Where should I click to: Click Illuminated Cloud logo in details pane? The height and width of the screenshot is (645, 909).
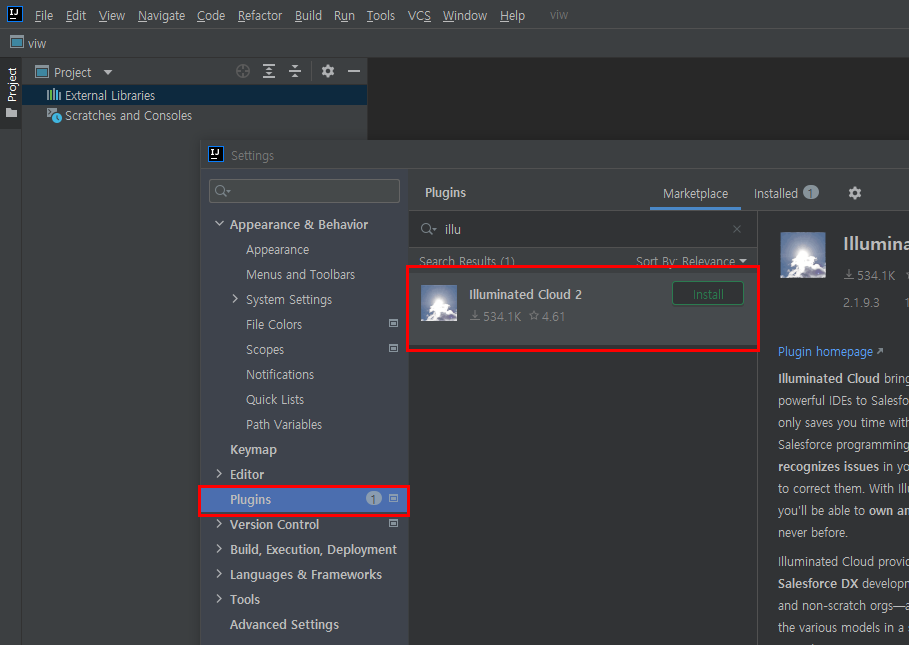pos(803,255)
